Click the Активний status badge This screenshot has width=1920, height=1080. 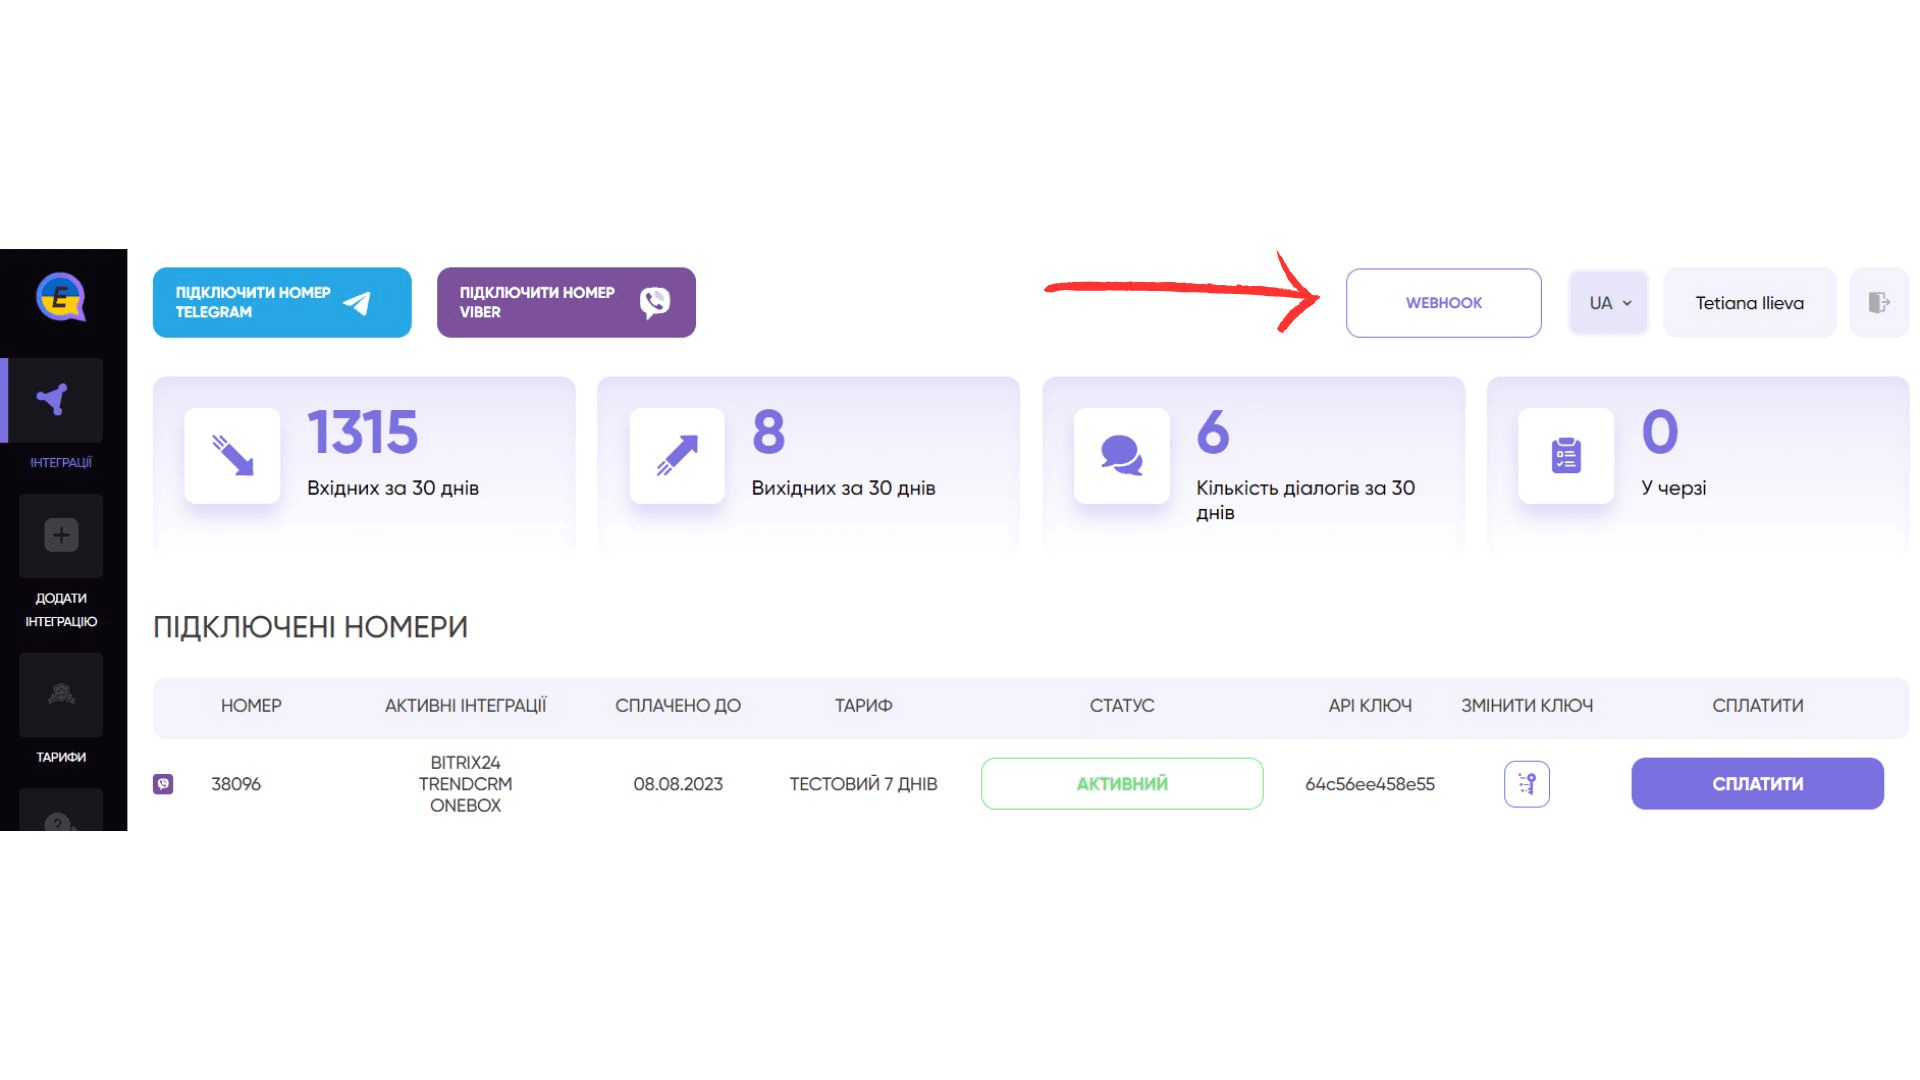1122,784
